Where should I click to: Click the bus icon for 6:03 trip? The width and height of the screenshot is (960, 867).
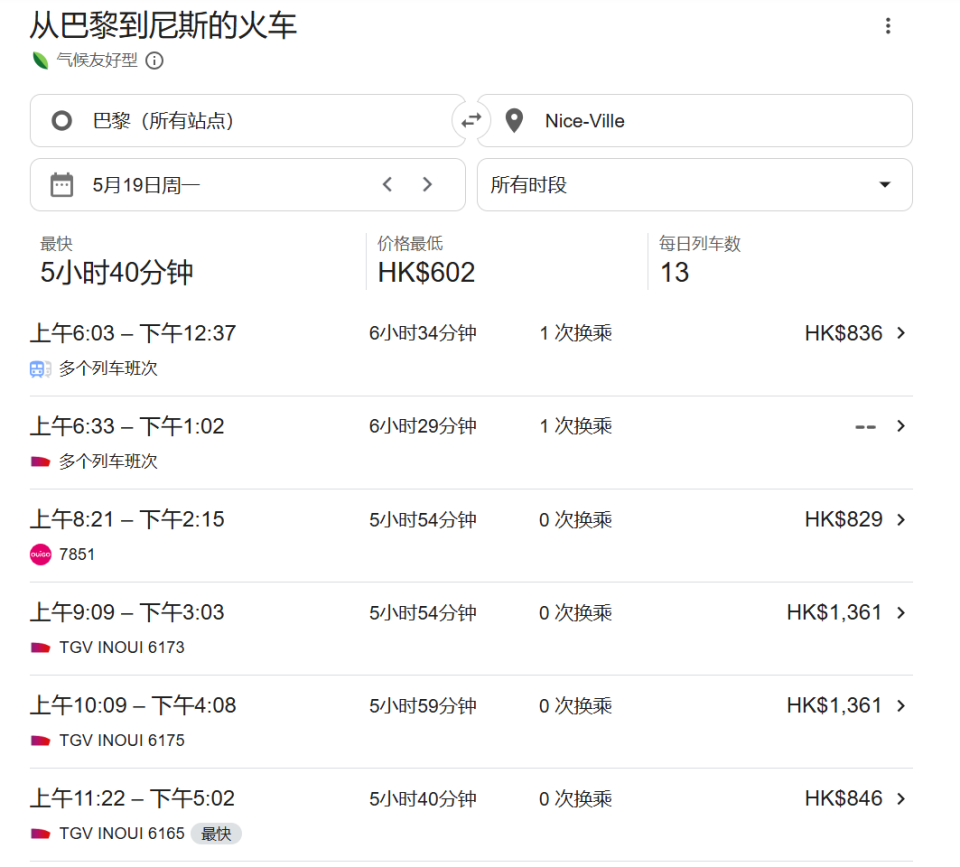(40, 369)
